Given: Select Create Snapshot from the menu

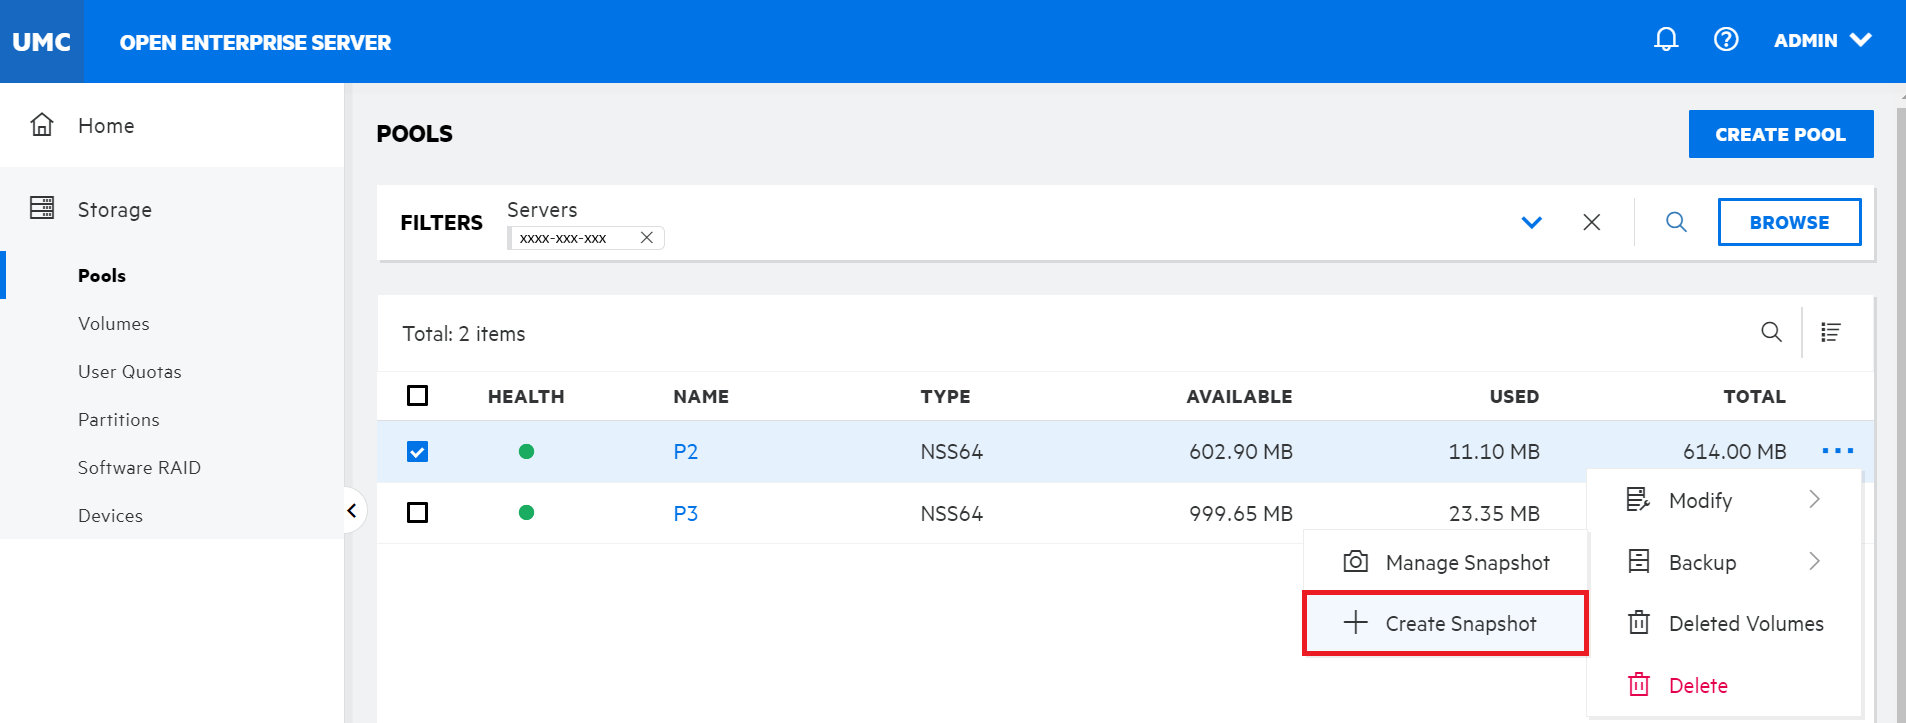Looking at the screenshot, I should coord(1445,624).
